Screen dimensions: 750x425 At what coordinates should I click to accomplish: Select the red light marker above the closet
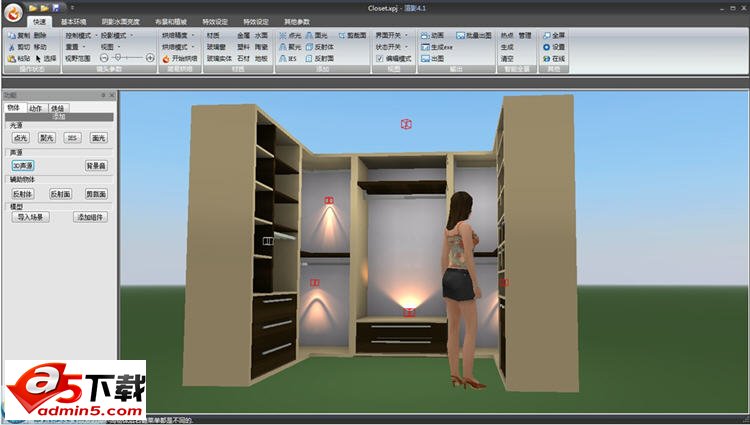click(x=406, y=124)
